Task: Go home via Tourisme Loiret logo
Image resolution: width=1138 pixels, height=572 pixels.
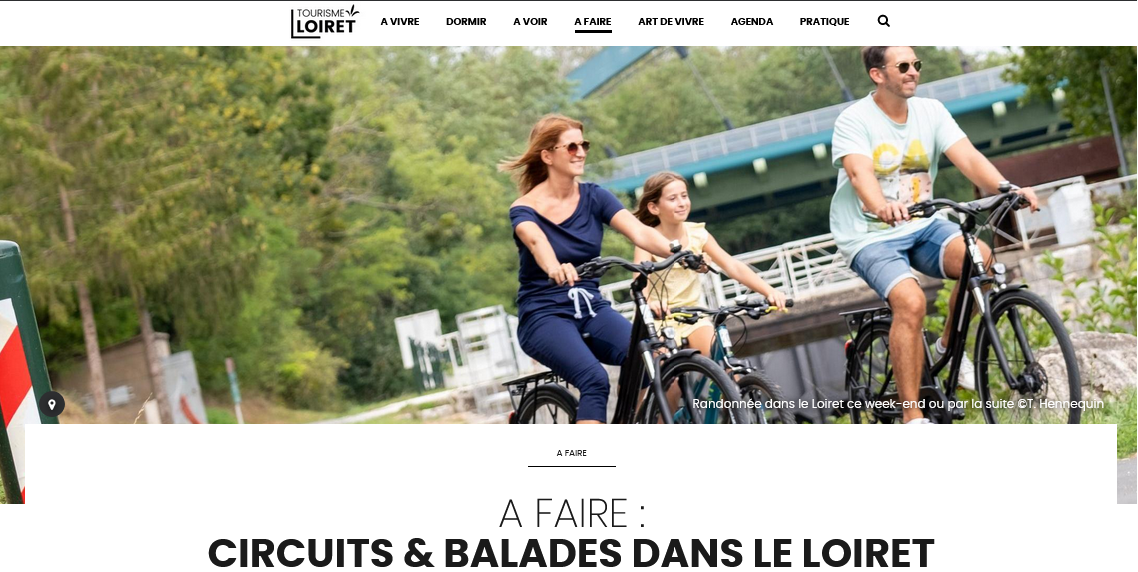Action: click(x=325, y=22)
